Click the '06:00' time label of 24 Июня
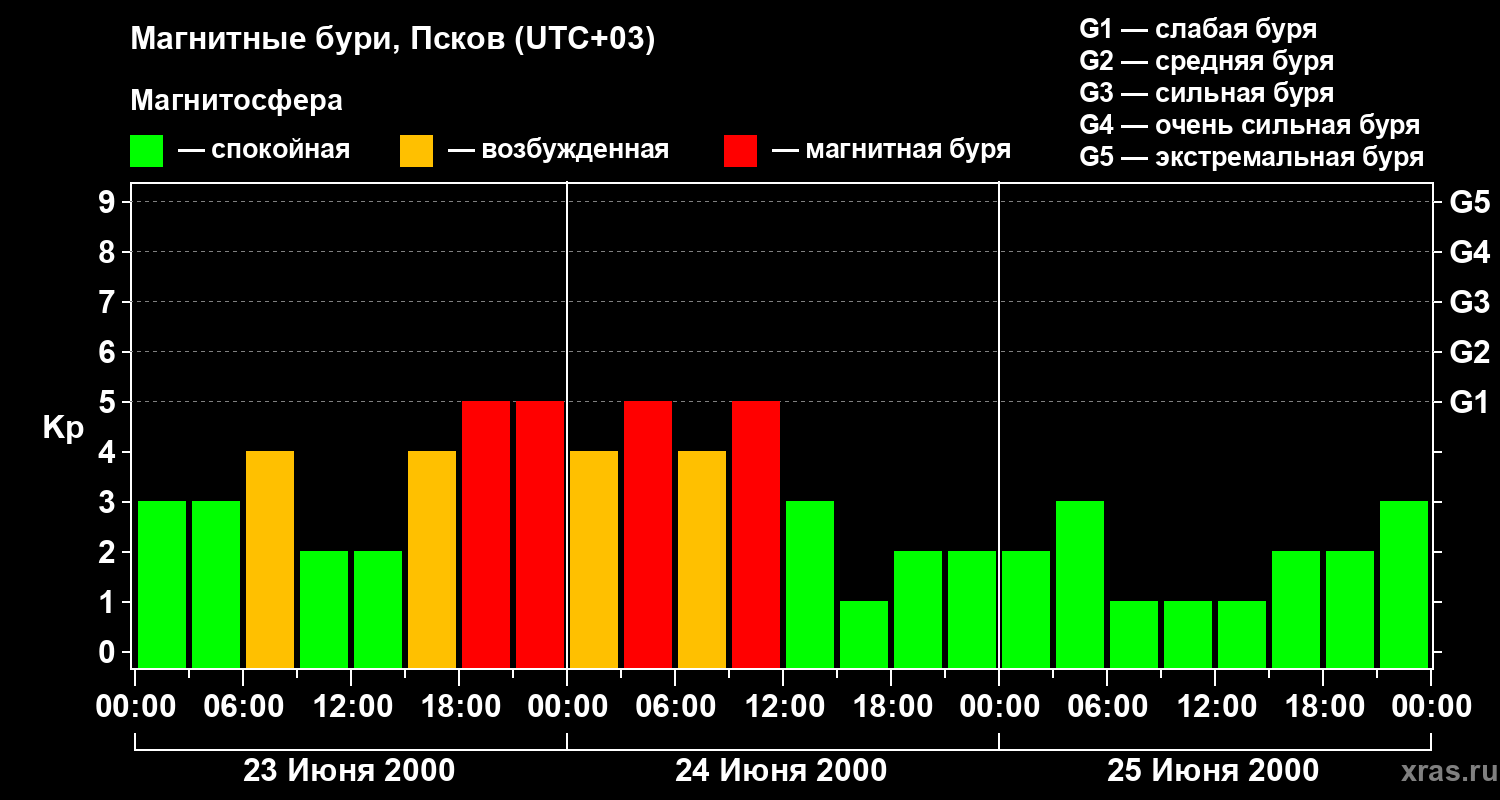 coord(675,707)
